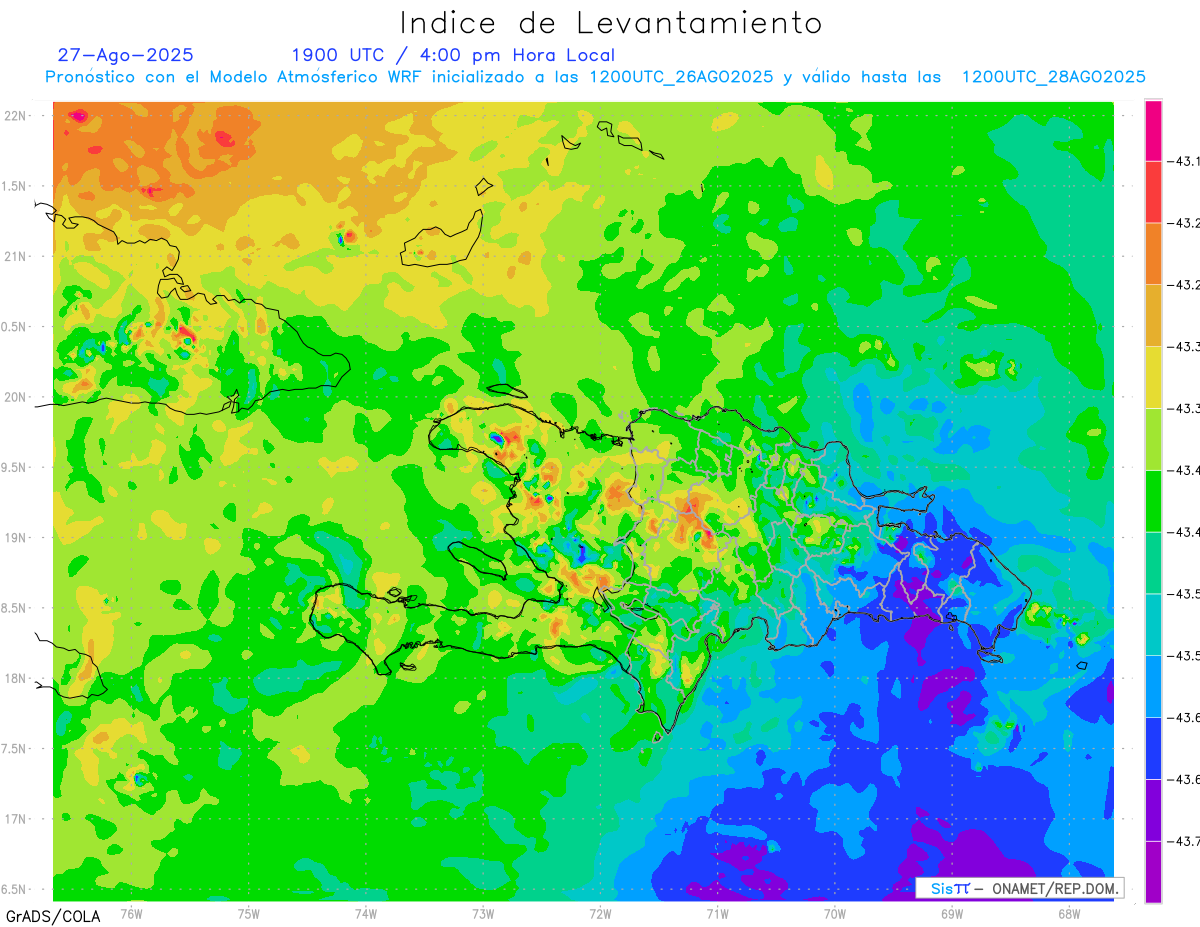Select the "19N" latitude label

[15, 537]
